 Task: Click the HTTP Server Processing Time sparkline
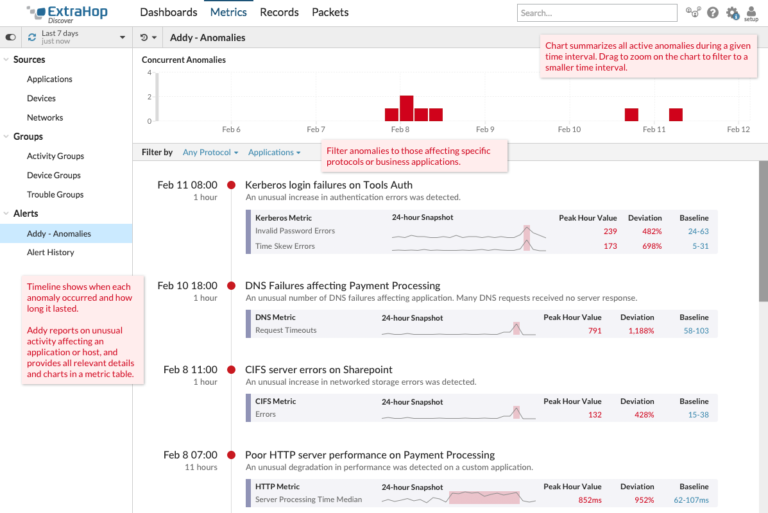tap(458, 498)
